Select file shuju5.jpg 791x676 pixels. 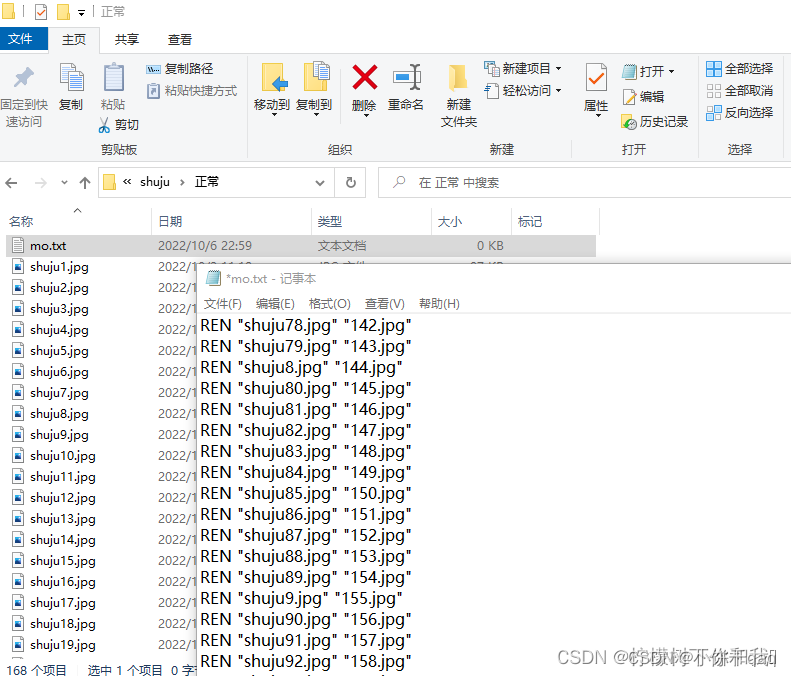coord(59,351)
